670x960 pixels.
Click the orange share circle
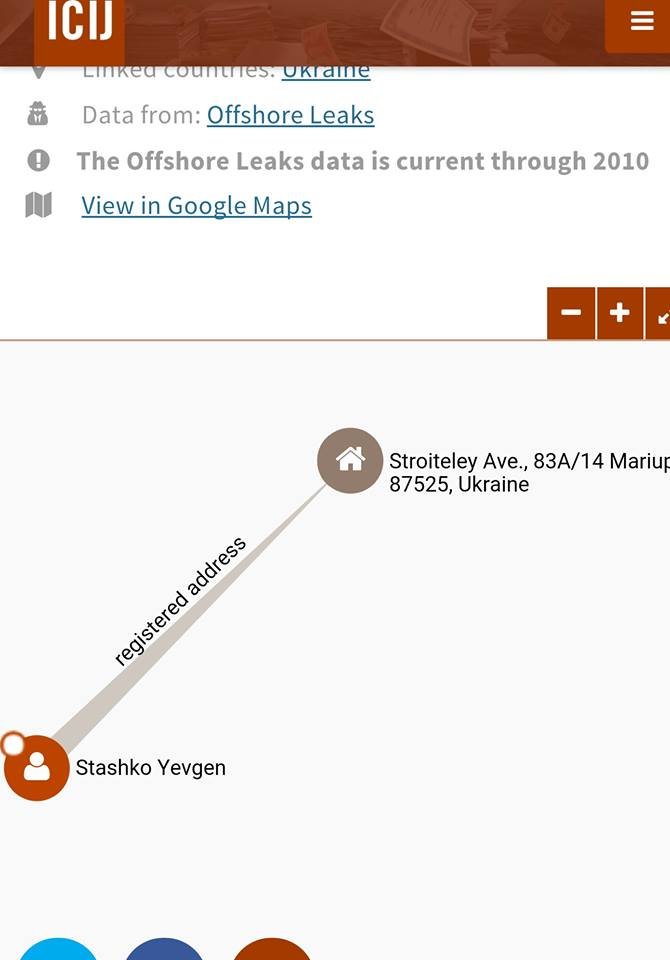pos(272,949)
